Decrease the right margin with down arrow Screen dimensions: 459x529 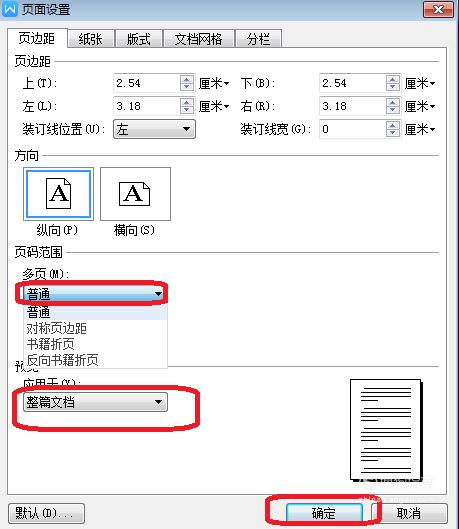(x=393, y=110)
